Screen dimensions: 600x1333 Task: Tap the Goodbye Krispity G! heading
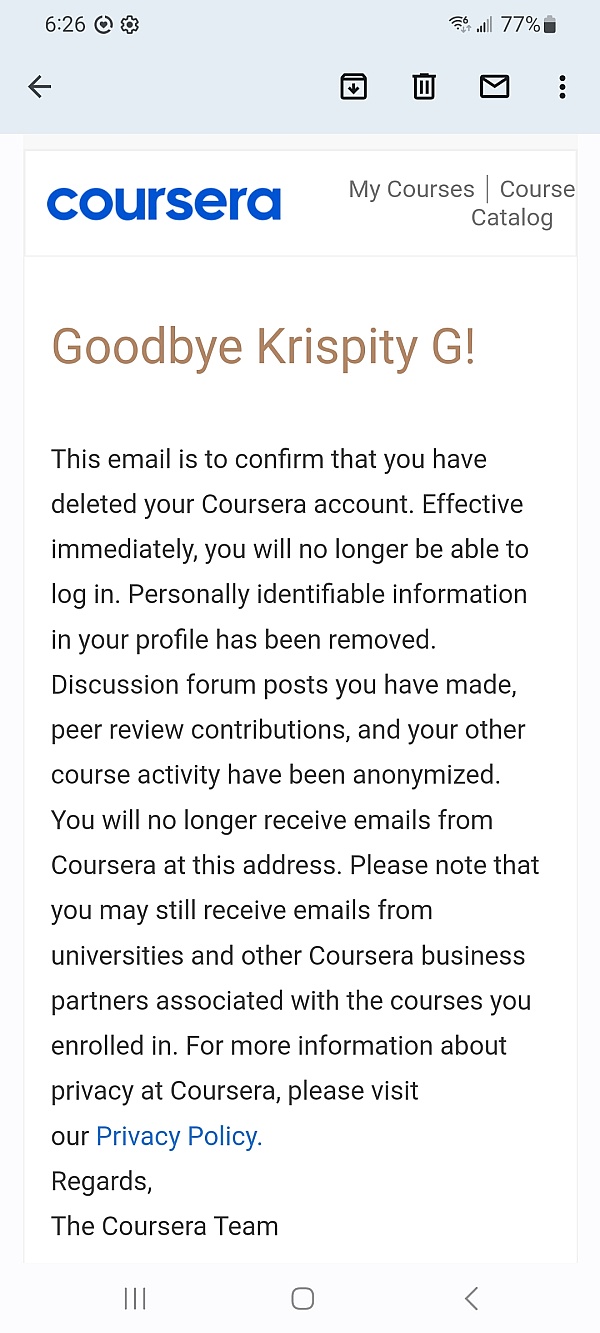click(264, 347)
